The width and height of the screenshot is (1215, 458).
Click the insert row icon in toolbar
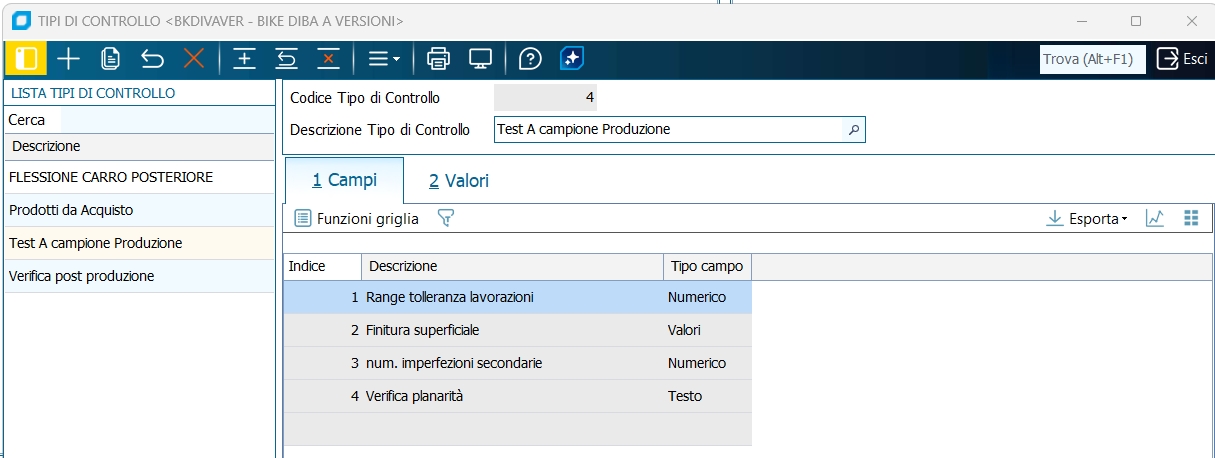[244, 59]
